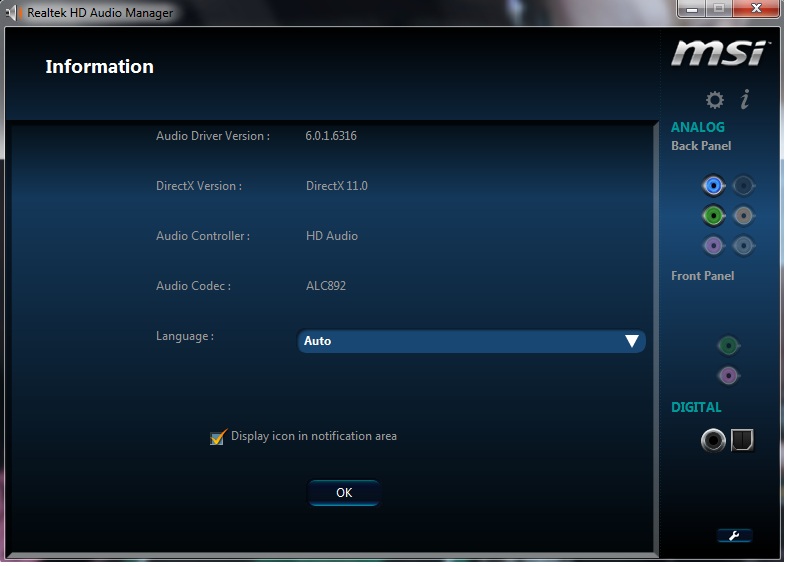
Task: Open the Language dropdown set to Auto
Action: click(x=471, y=341)
